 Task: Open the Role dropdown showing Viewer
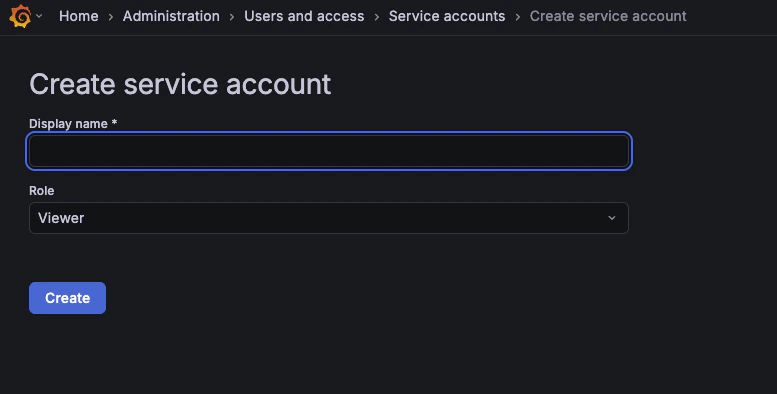[329, 218]
